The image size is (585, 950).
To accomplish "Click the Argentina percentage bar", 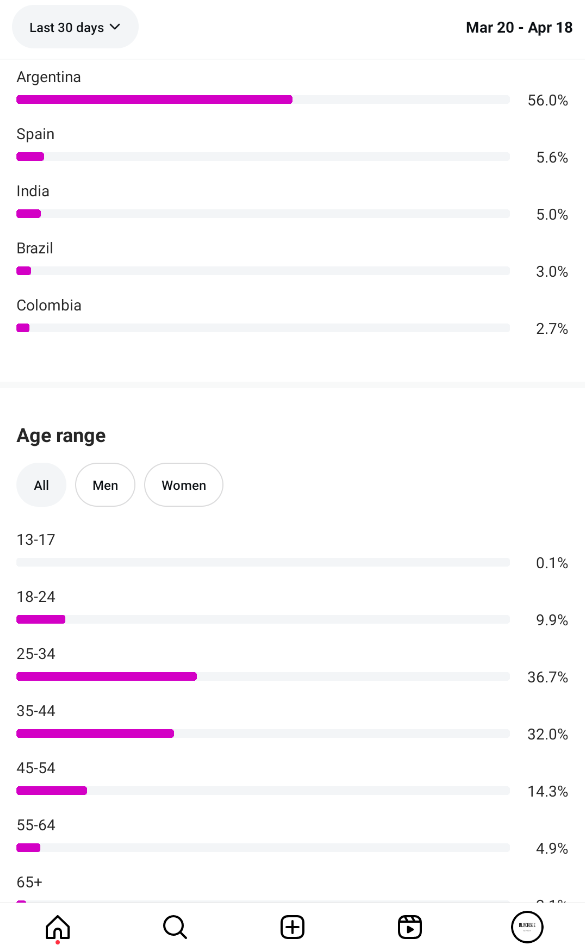I will click(x=263, y=99).
